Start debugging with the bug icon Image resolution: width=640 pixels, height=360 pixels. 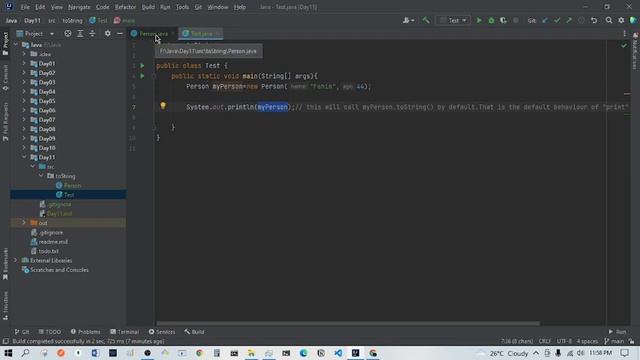click(491, 20)
